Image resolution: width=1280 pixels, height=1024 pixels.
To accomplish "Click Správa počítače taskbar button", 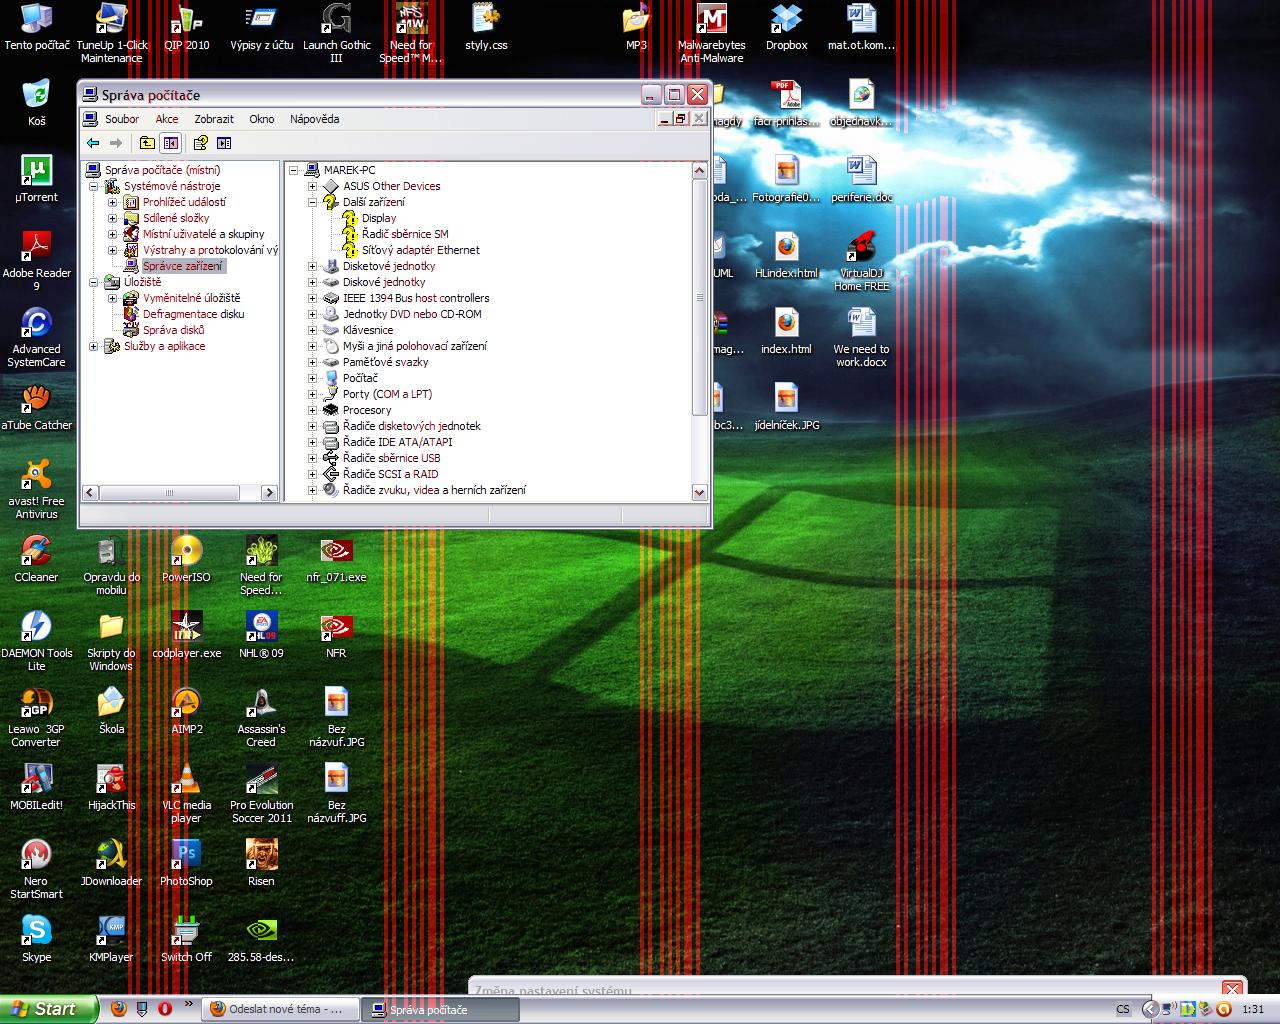I will (440, 1009).
